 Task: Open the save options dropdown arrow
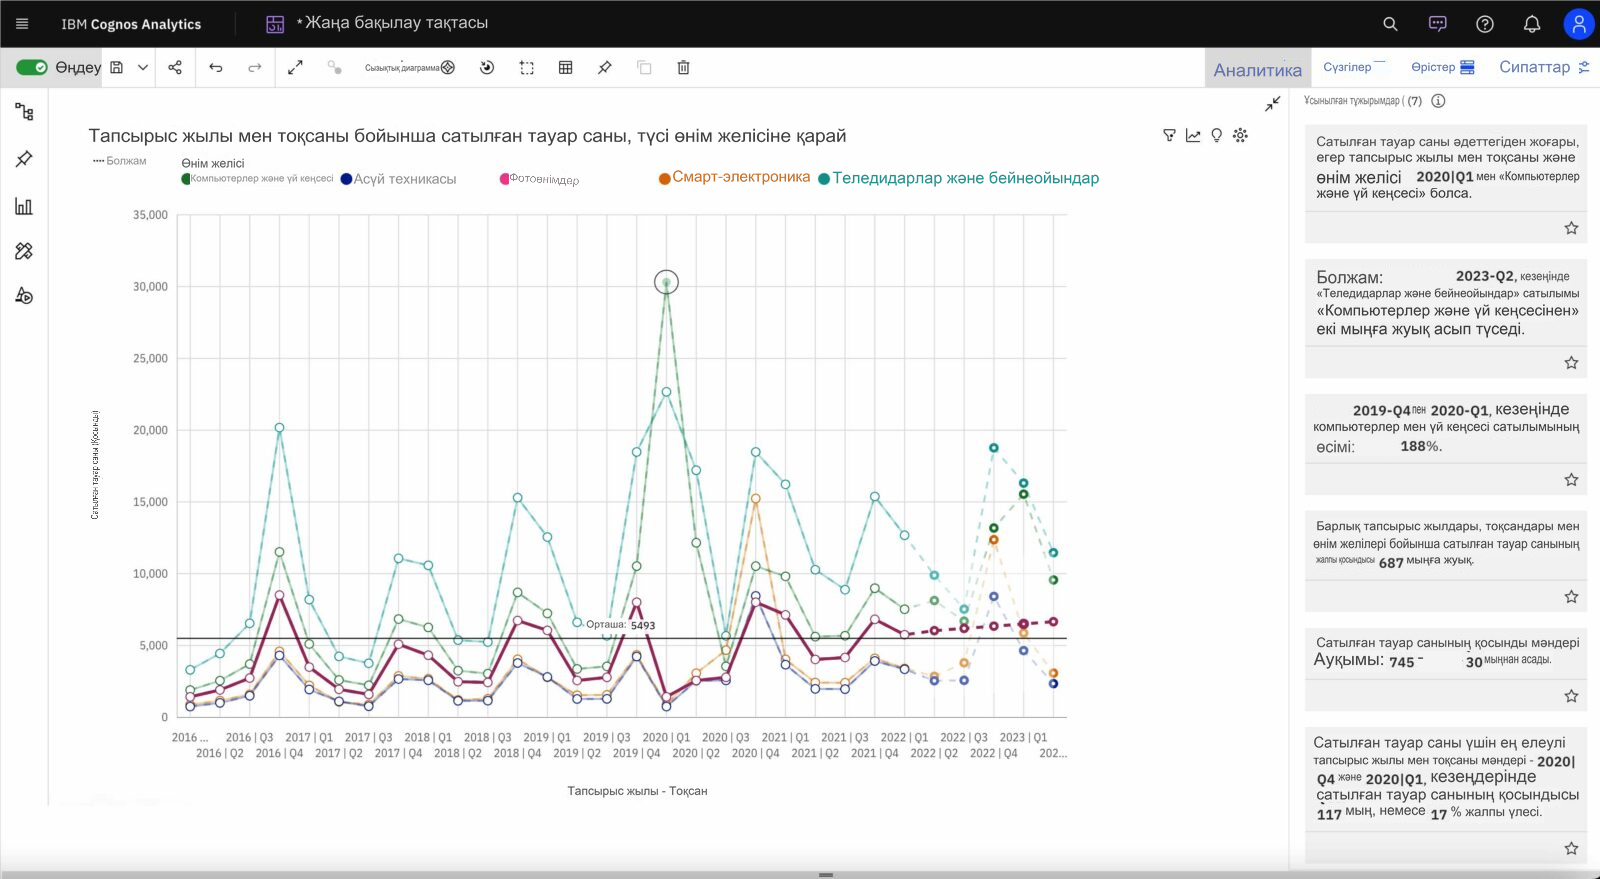tap(143, 67)
